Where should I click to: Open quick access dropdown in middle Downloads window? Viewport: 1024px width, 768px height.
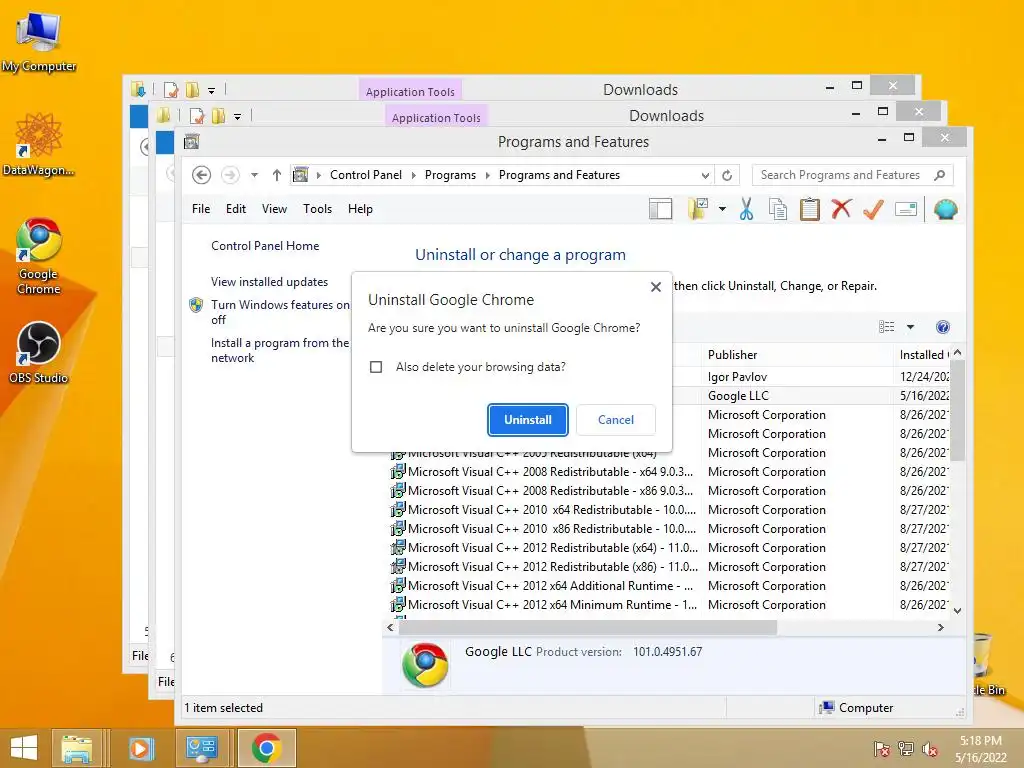pos(238,117)
